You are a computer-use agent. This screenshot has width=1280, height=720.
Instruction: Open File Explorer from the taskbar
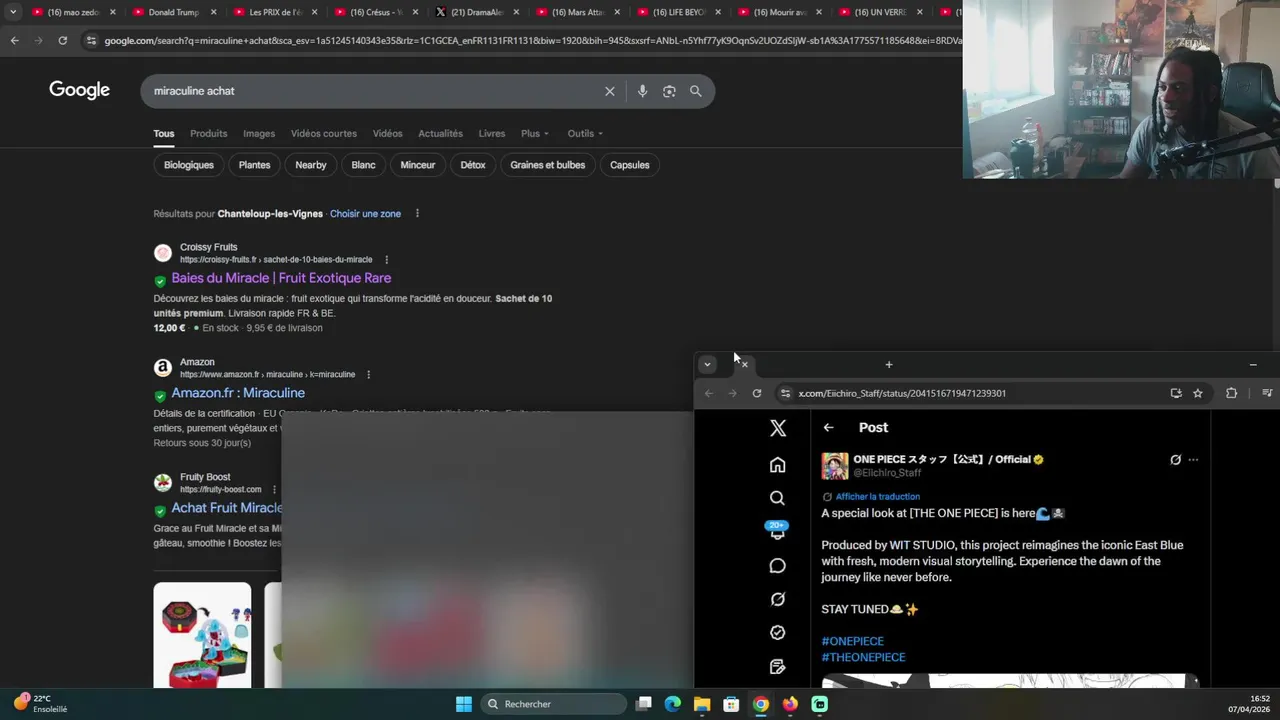[702, 704]
